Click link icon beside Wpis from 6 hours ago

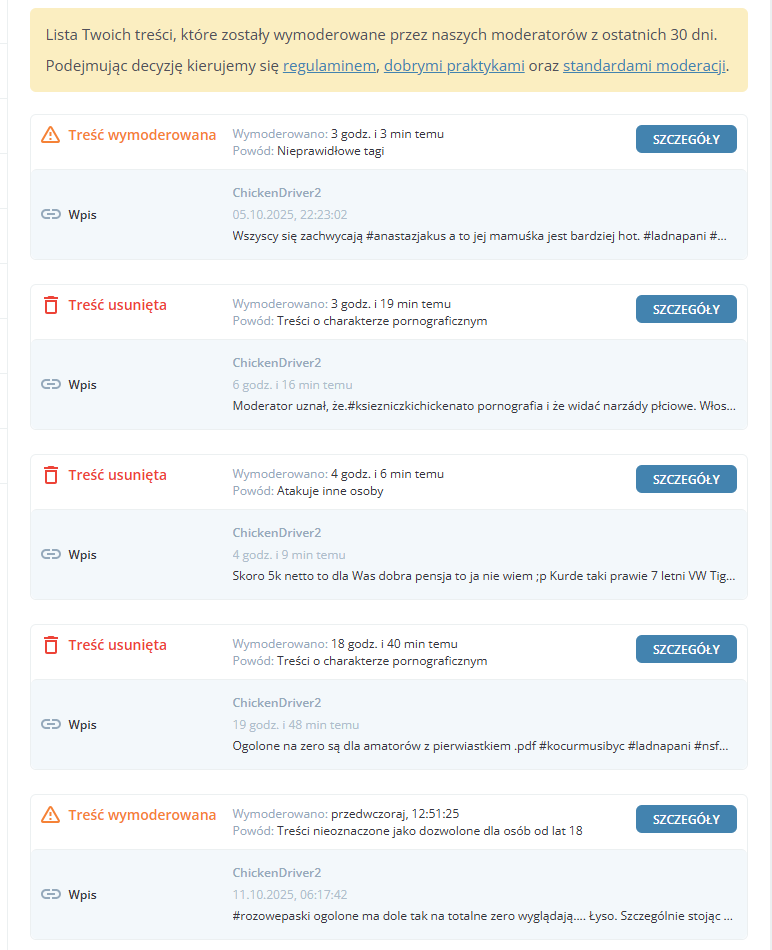(51, 384)
